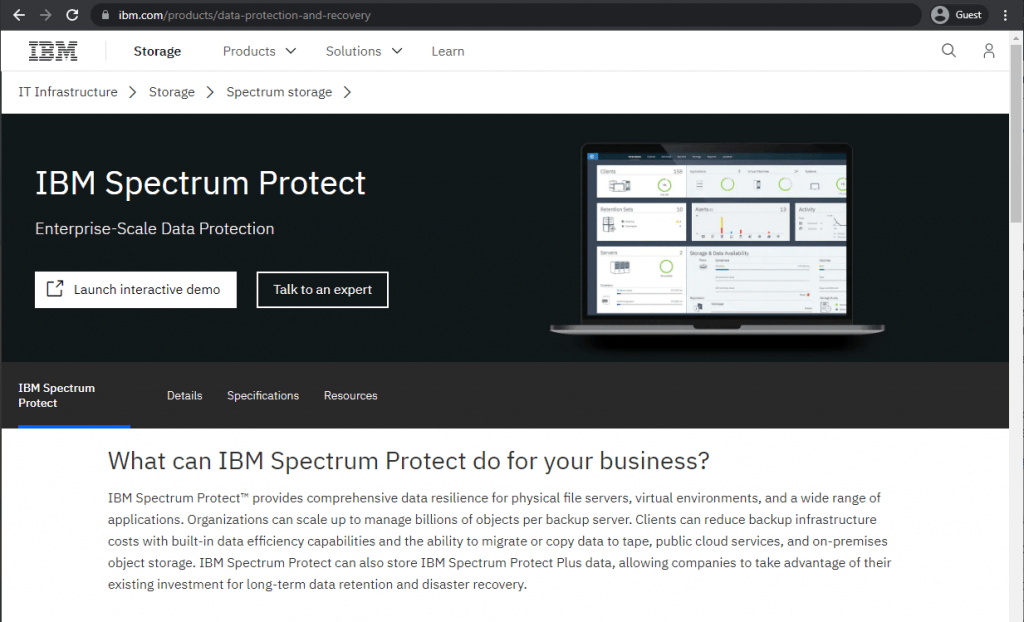Open the Learn nav link
The height and width of the screenshot is (622, 1024).
(x=448, y=51)
